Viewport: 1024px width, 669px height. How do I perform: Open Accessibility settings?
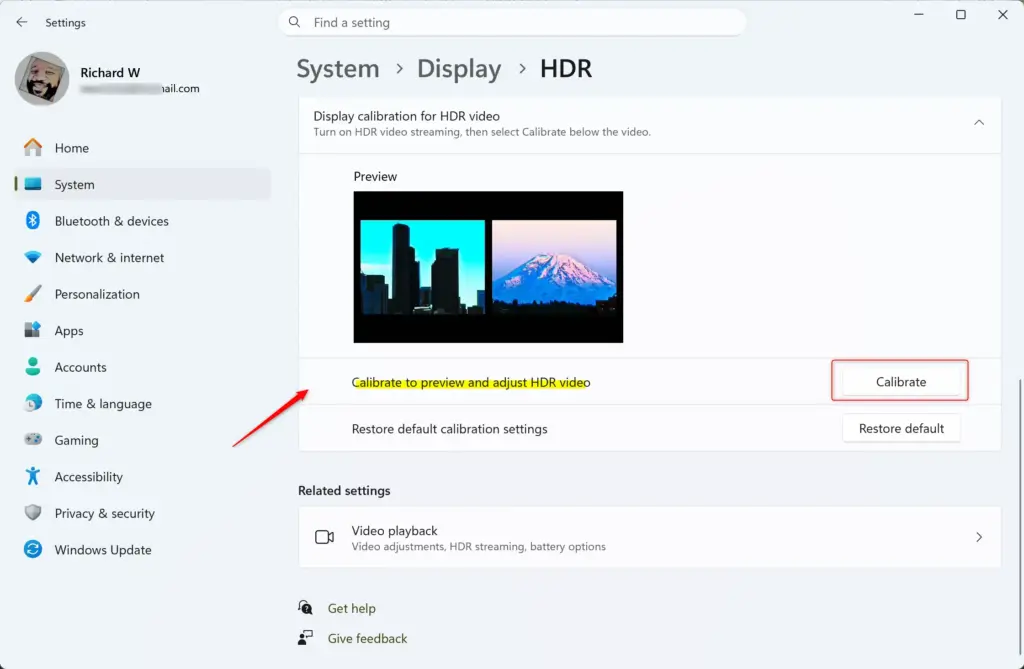(142, 477)
